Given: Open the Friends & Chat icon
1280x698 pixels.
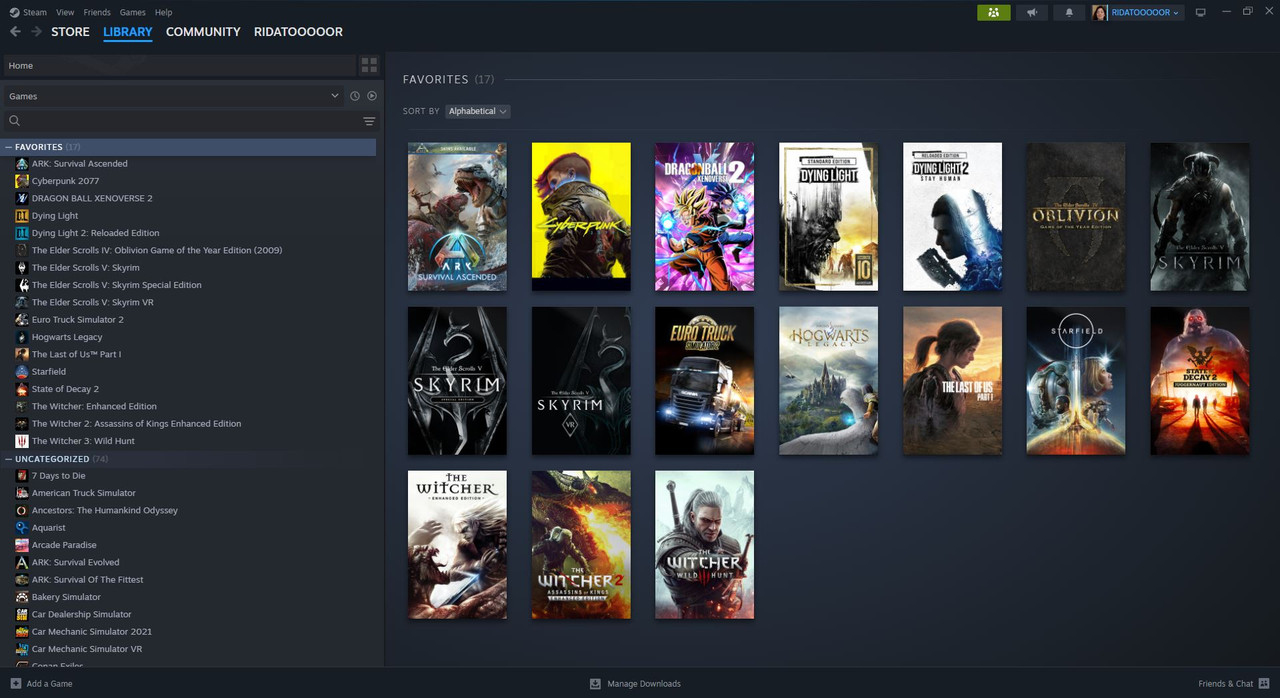Looking at the screenshot, I should (1264, 684).
